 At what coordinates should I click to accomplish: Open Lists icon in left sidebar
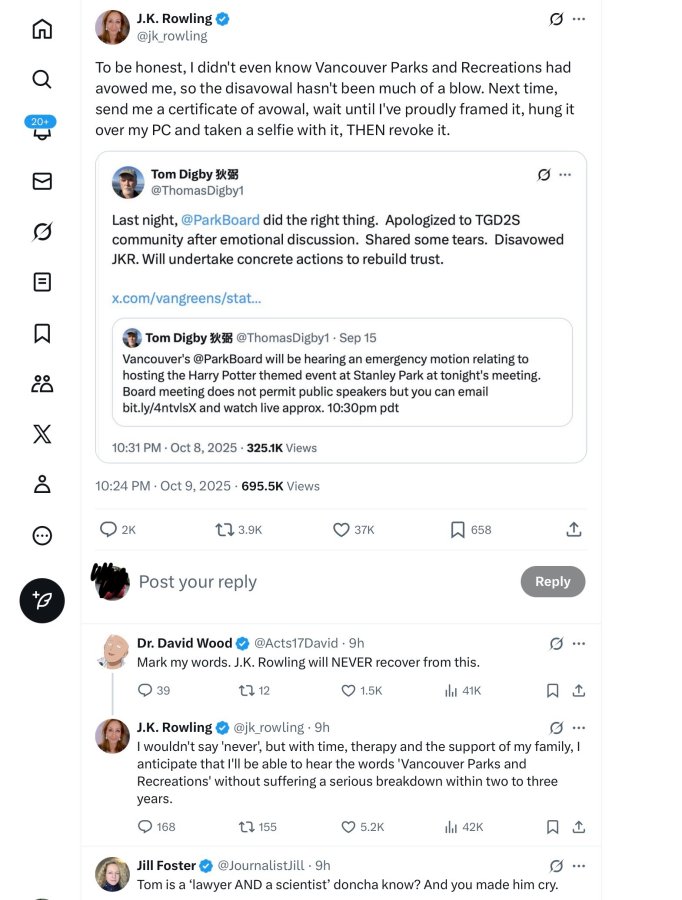pyautogui.click(x=42, y=282)
